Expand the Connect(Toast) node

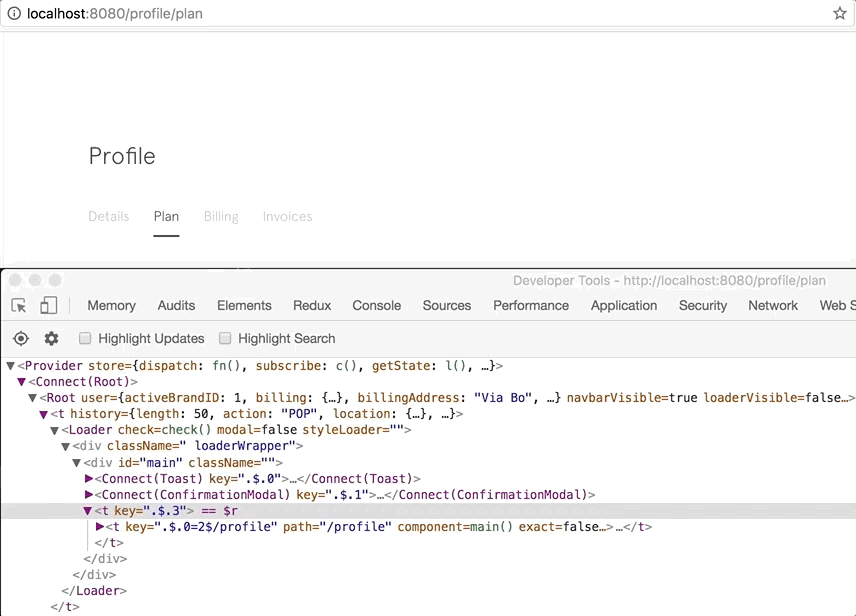[88, 478]
